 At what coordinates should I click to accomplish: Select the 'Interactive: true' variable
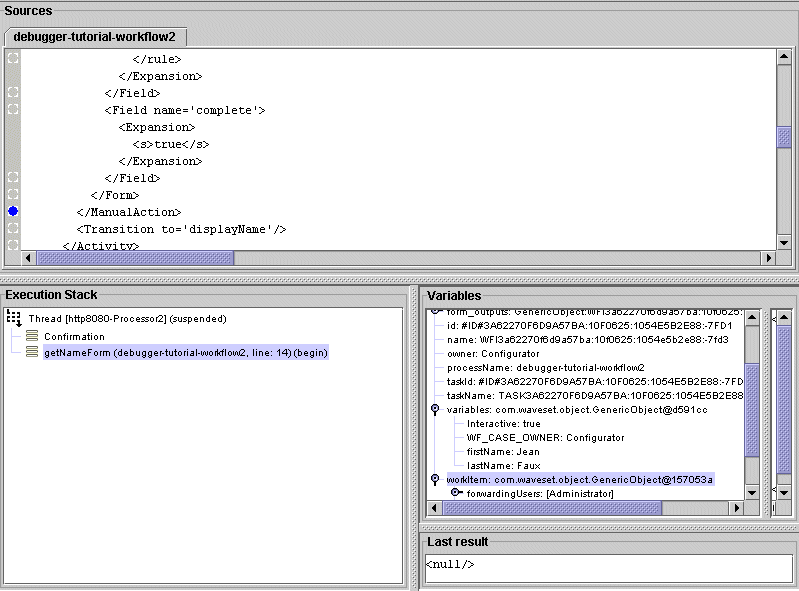503,424
